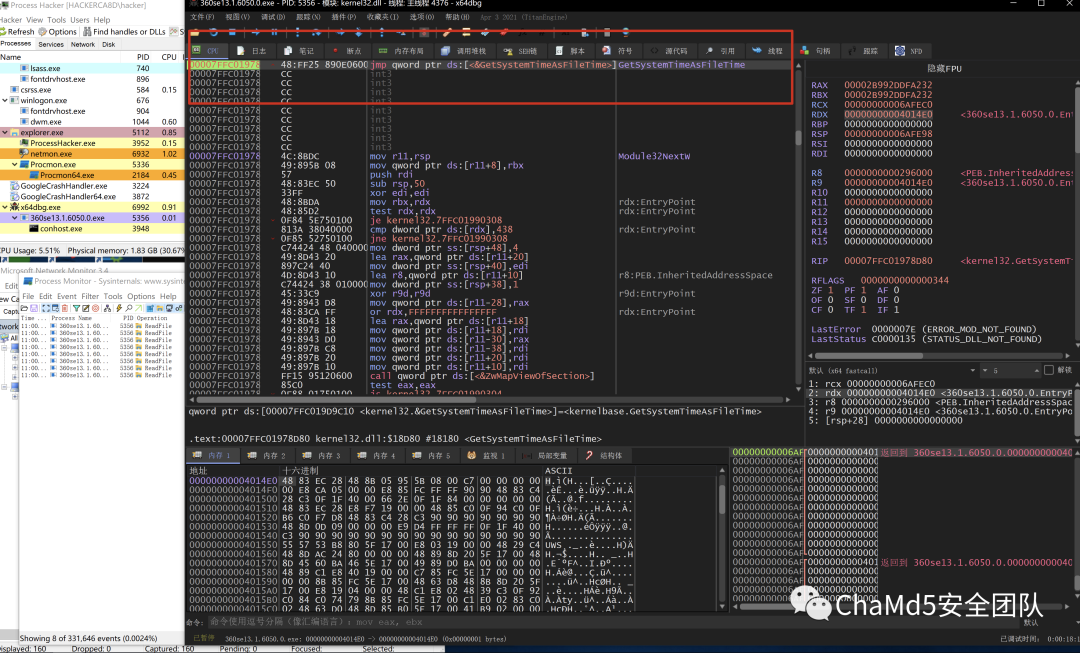Click the save icon in Process Monitor toolbar
Screen dimensions: 1080x653
[34, 308]
